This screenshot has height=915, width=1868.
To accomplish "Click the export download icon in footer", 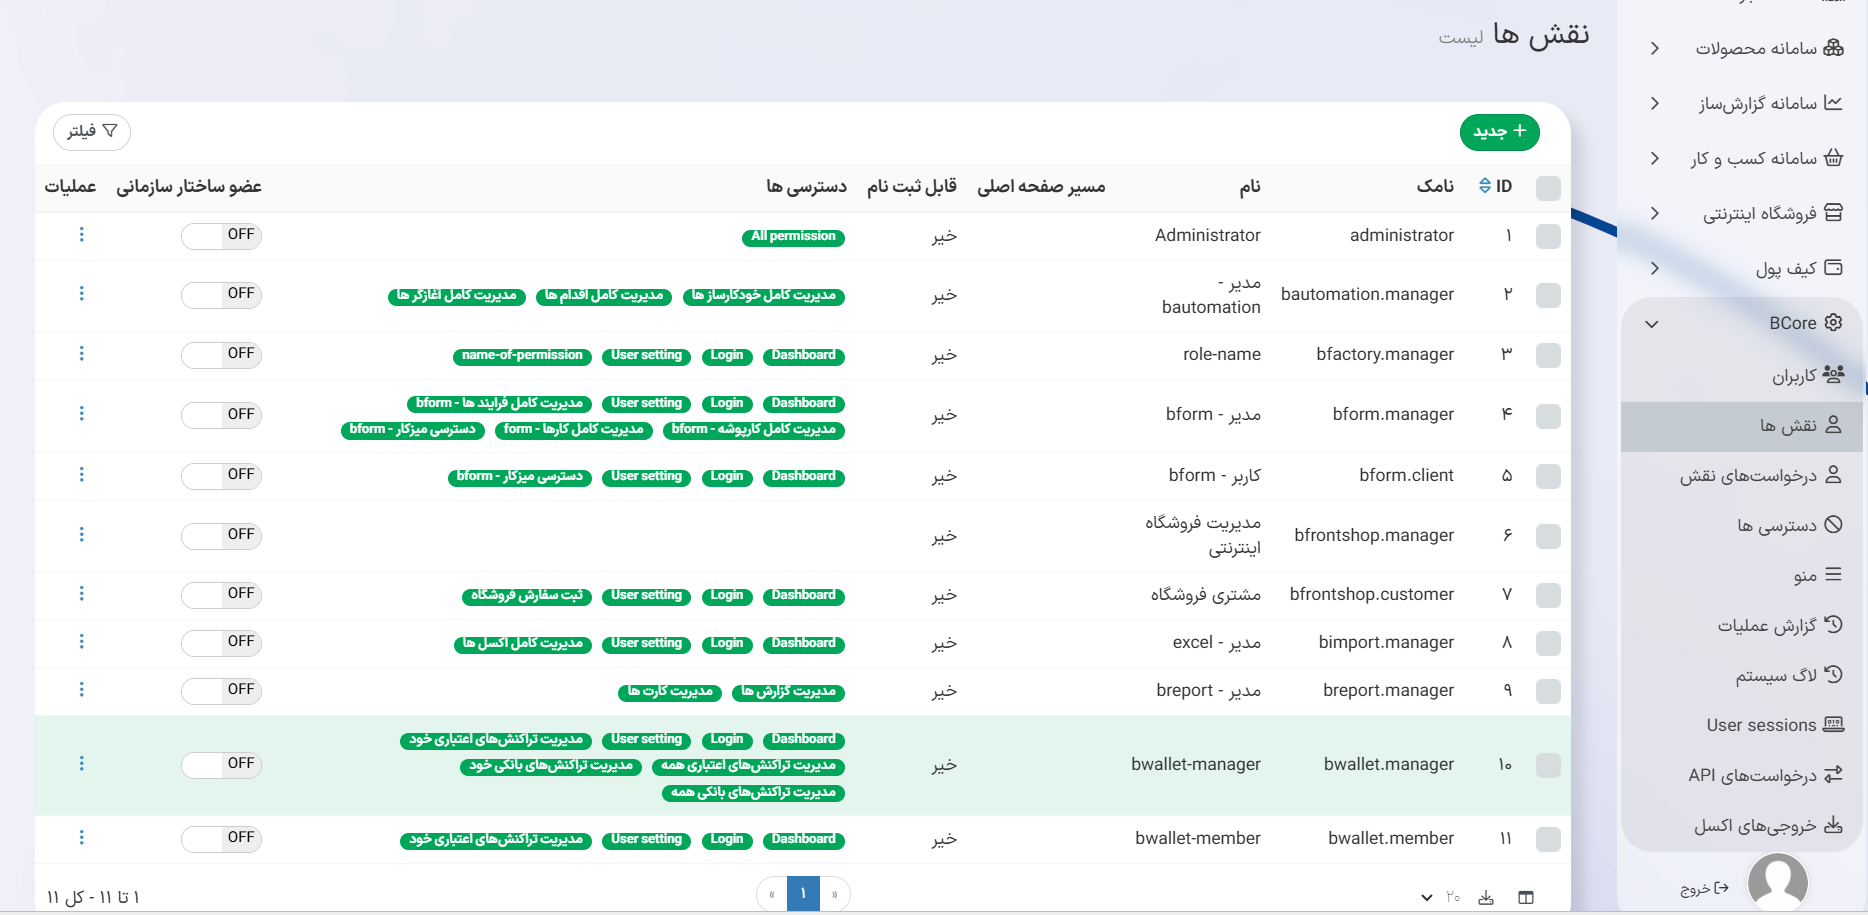I will (x=1486, y=897).
